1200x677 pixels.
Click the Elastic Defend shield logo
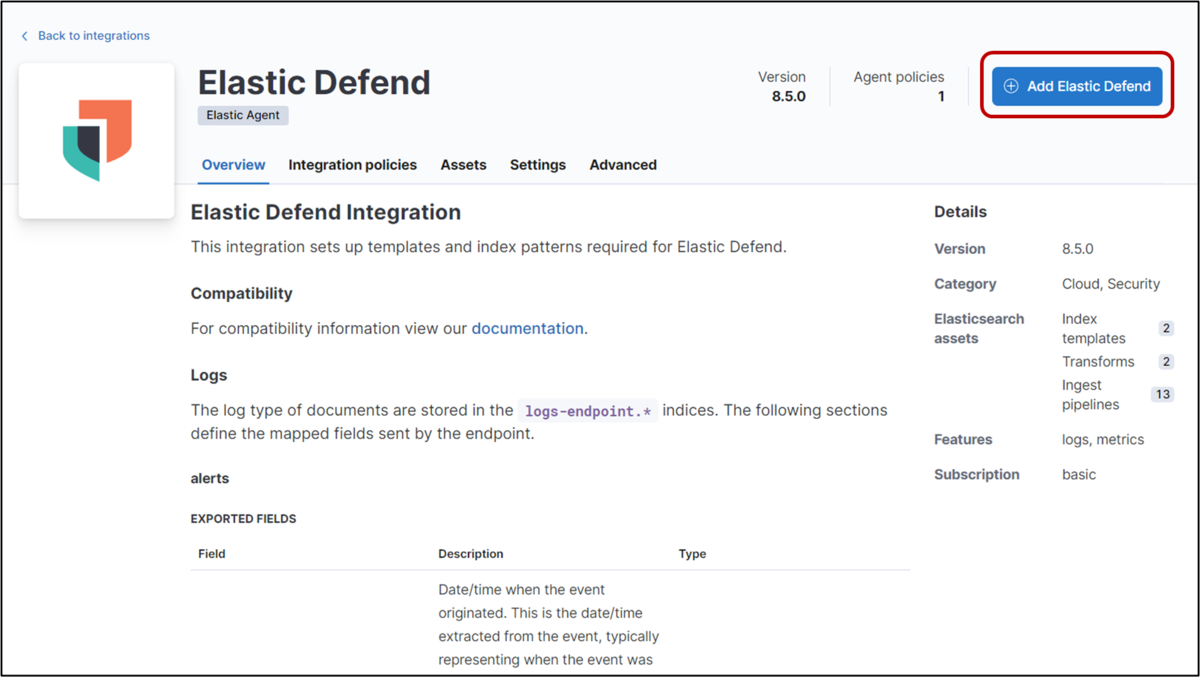96,140
